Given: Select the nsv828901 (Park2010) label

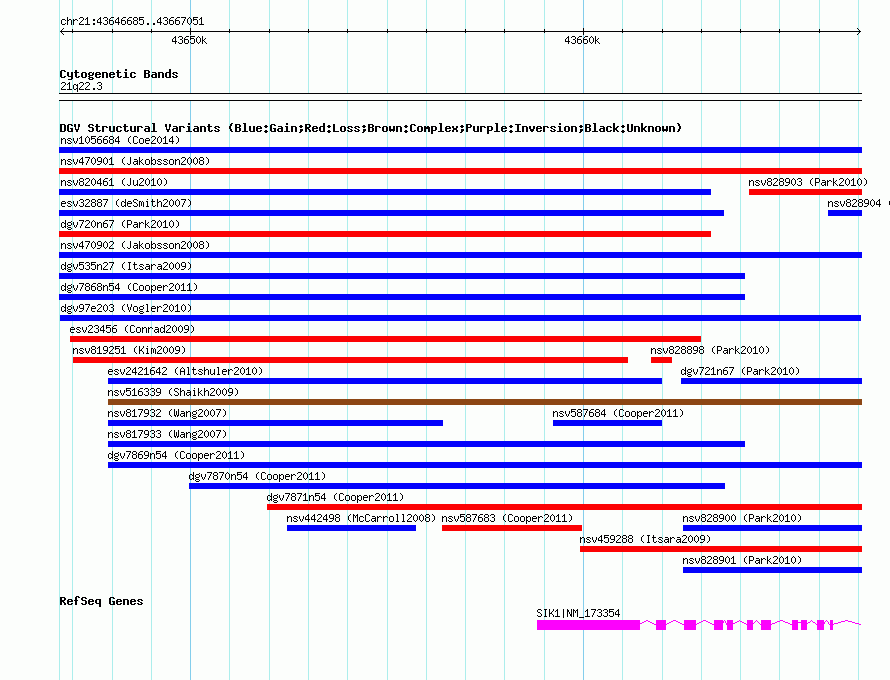Looking at the screenshot, I should [742, 560].
